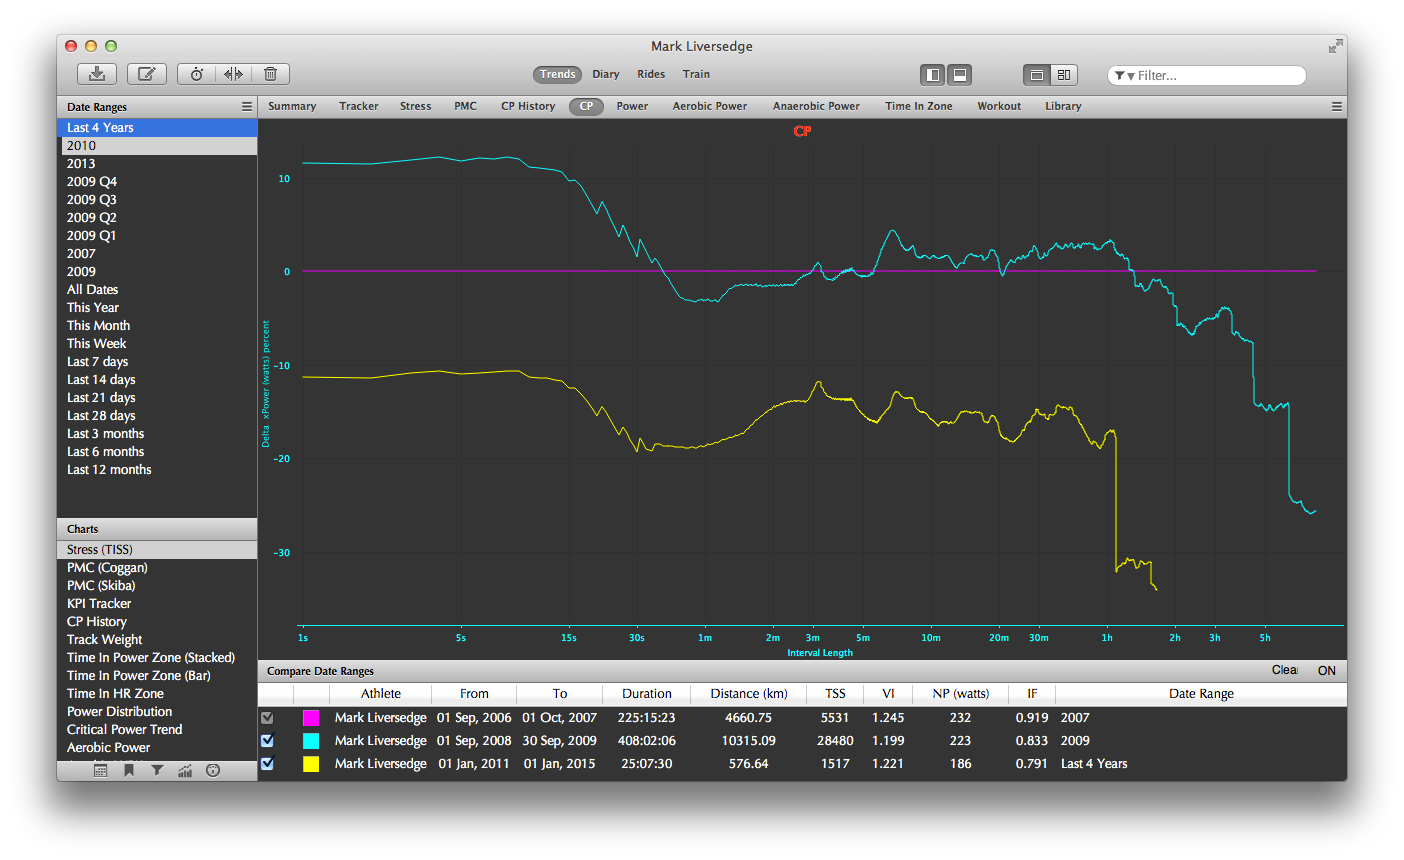Toggle the sidebar visibility icon

tap(933, 75)
